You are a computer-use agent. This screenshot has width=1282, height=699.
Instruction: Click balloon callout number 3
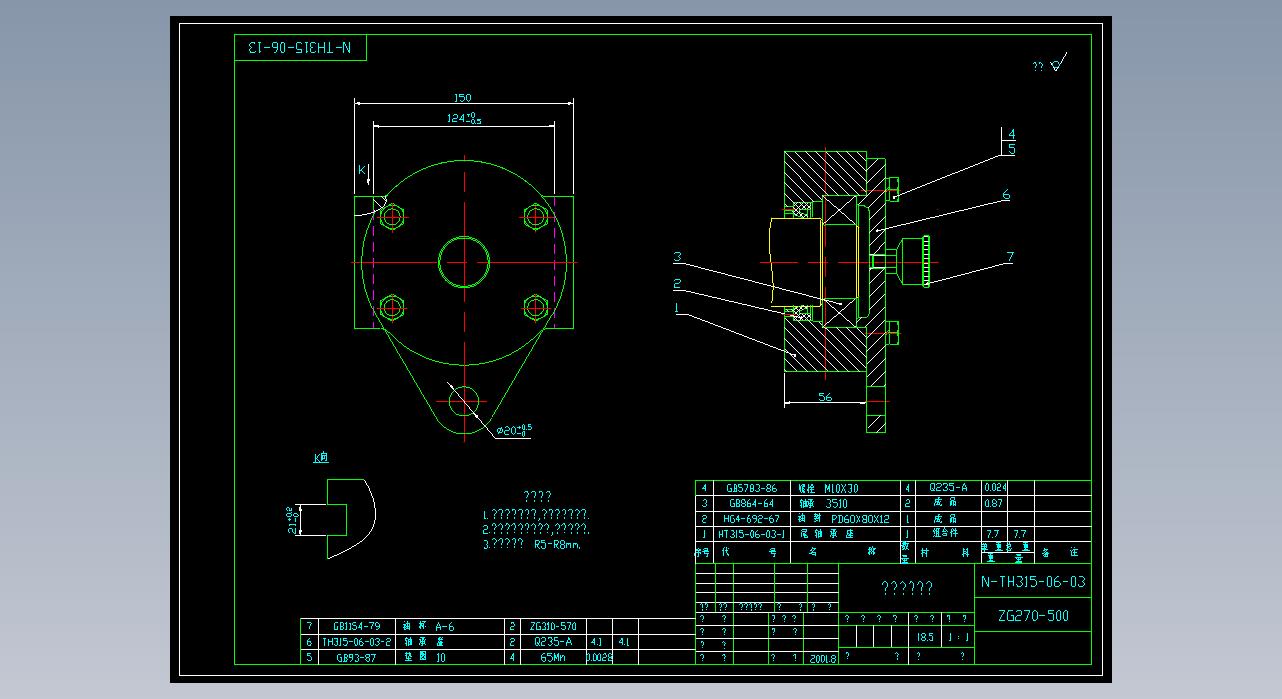(678, 257)
